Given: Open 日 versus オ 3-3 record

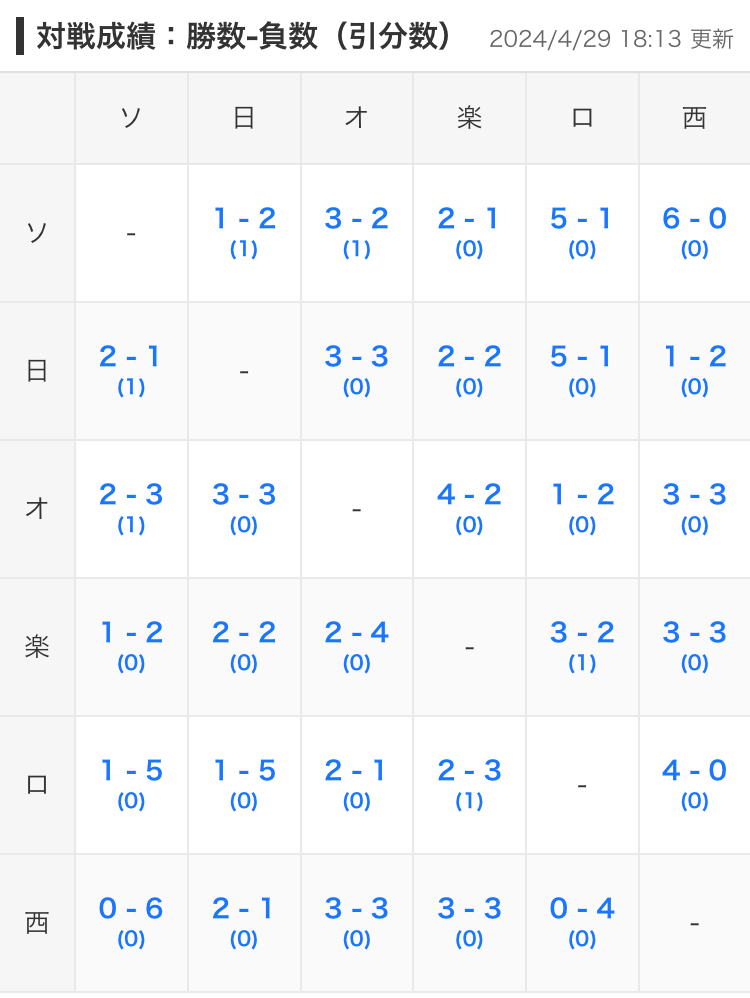Looking at the screenshot, I should coord(356,357).
